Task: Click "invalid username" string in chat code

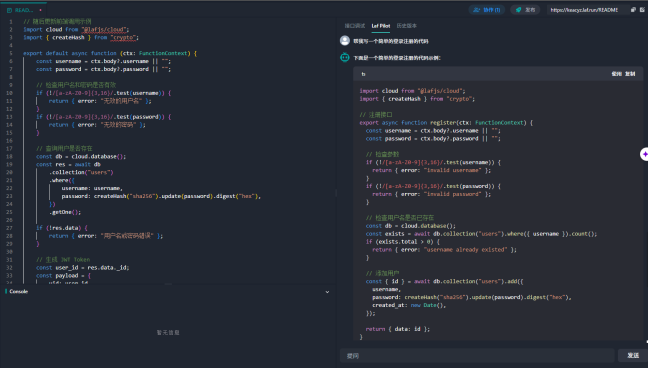Action: click(x=453, y=170)
